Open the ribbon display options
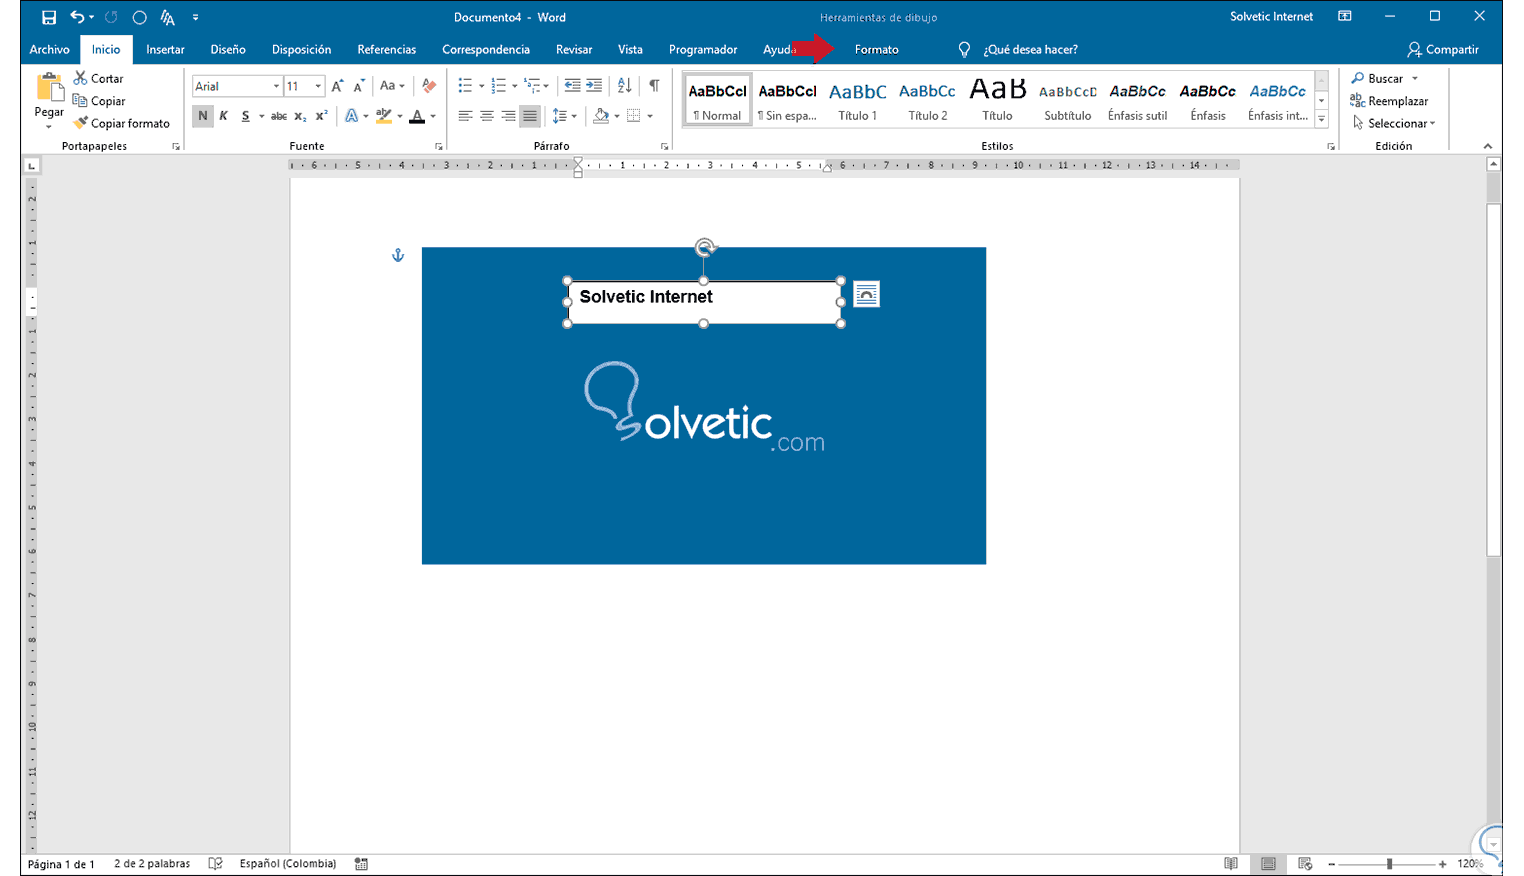The width and height of the screenshot is (1524, 876). coord(1345,17)
